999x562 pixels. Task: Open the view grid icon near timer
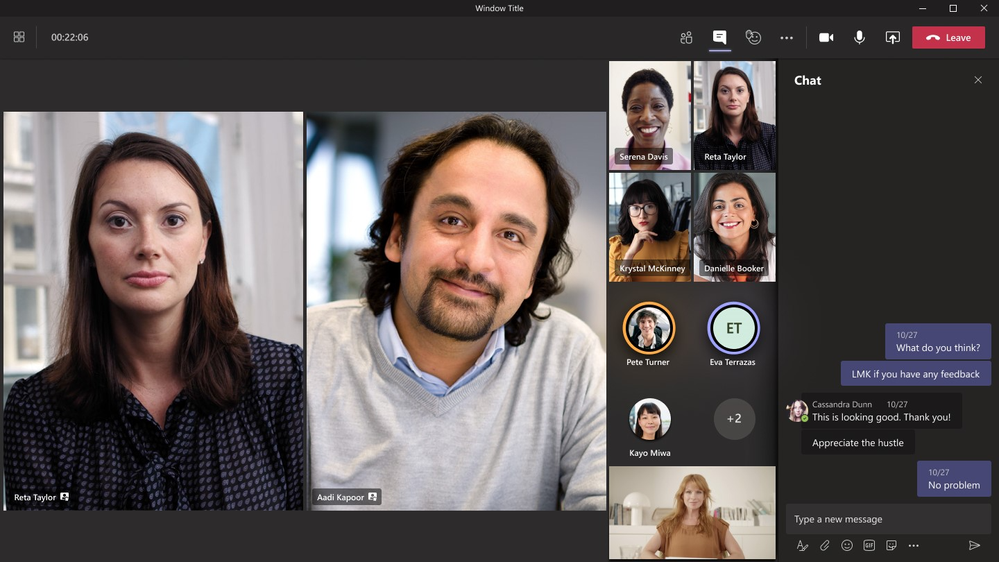[19, 37]
